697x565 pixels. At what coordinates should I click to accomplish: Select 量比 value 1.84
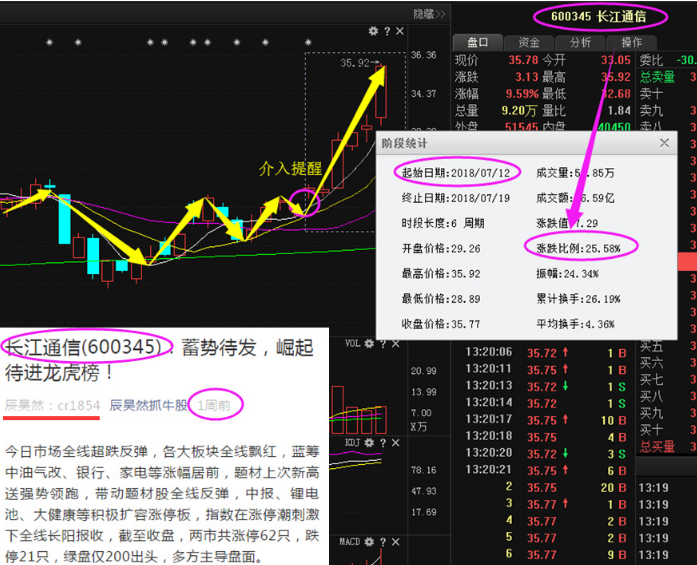[619, 111]
